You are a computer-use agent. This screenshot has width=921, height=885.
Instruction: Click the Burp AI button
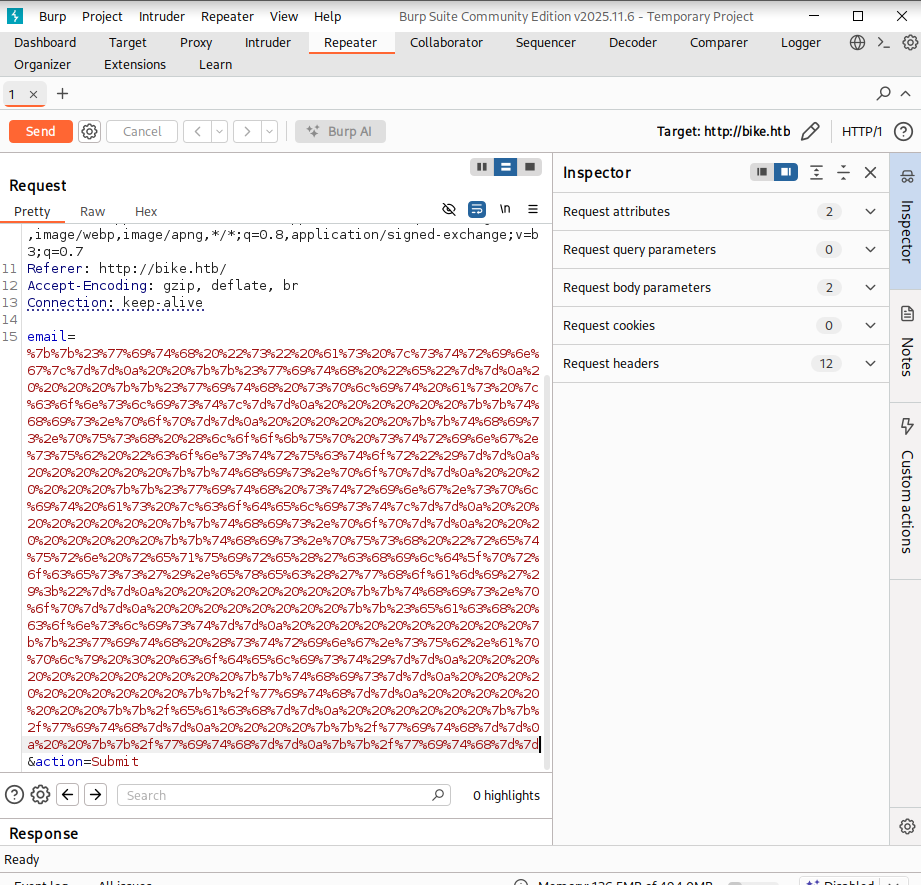(x=340, y=131)
